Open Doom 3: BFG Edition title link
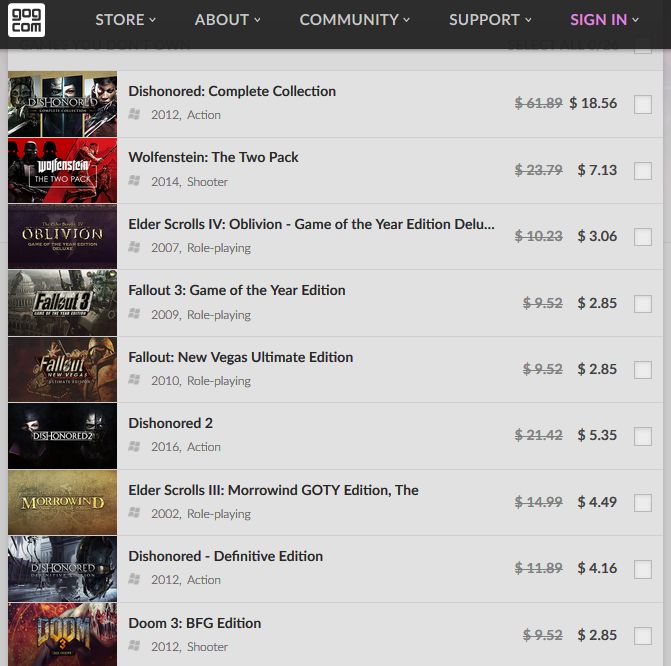This screenshot has height=666, width=671. coord(195,623)
